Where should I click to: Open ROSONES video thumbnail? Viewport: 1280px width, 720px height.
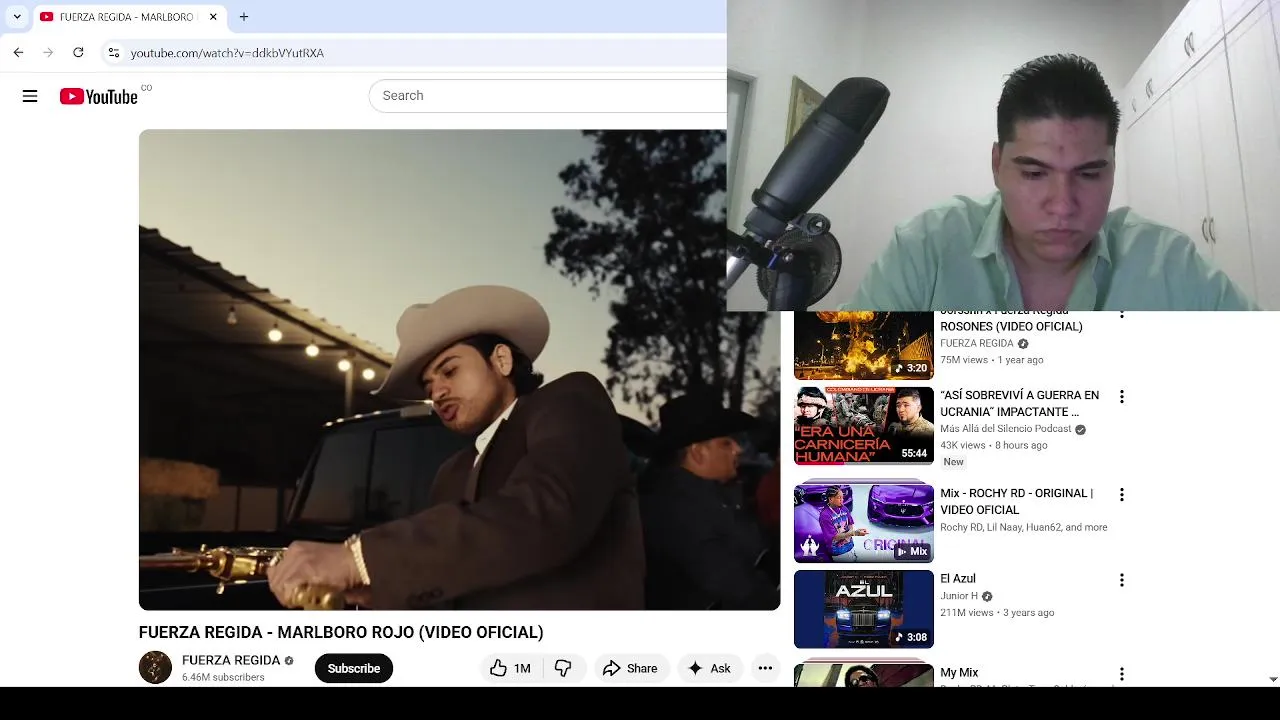[864, 345]
